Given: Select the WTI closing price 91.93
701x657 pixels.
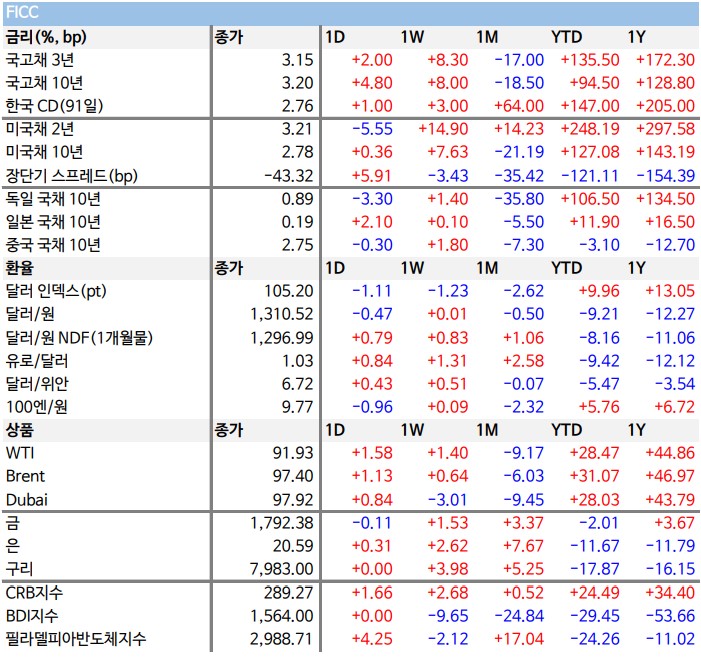Looking at the screenshot, I should [293, 453].
